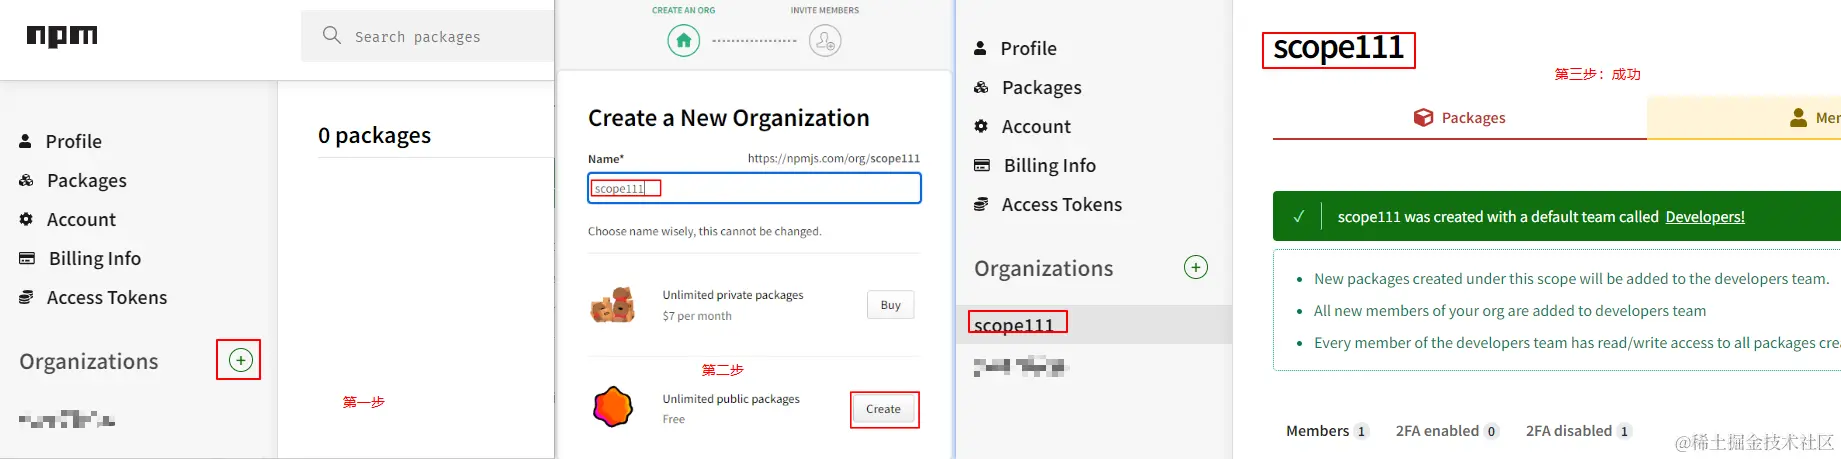The height and width of the screenshot is (459, 1841).
Task: Click the boxes icon beside middle Packages
Action: [x=982, y=87]
